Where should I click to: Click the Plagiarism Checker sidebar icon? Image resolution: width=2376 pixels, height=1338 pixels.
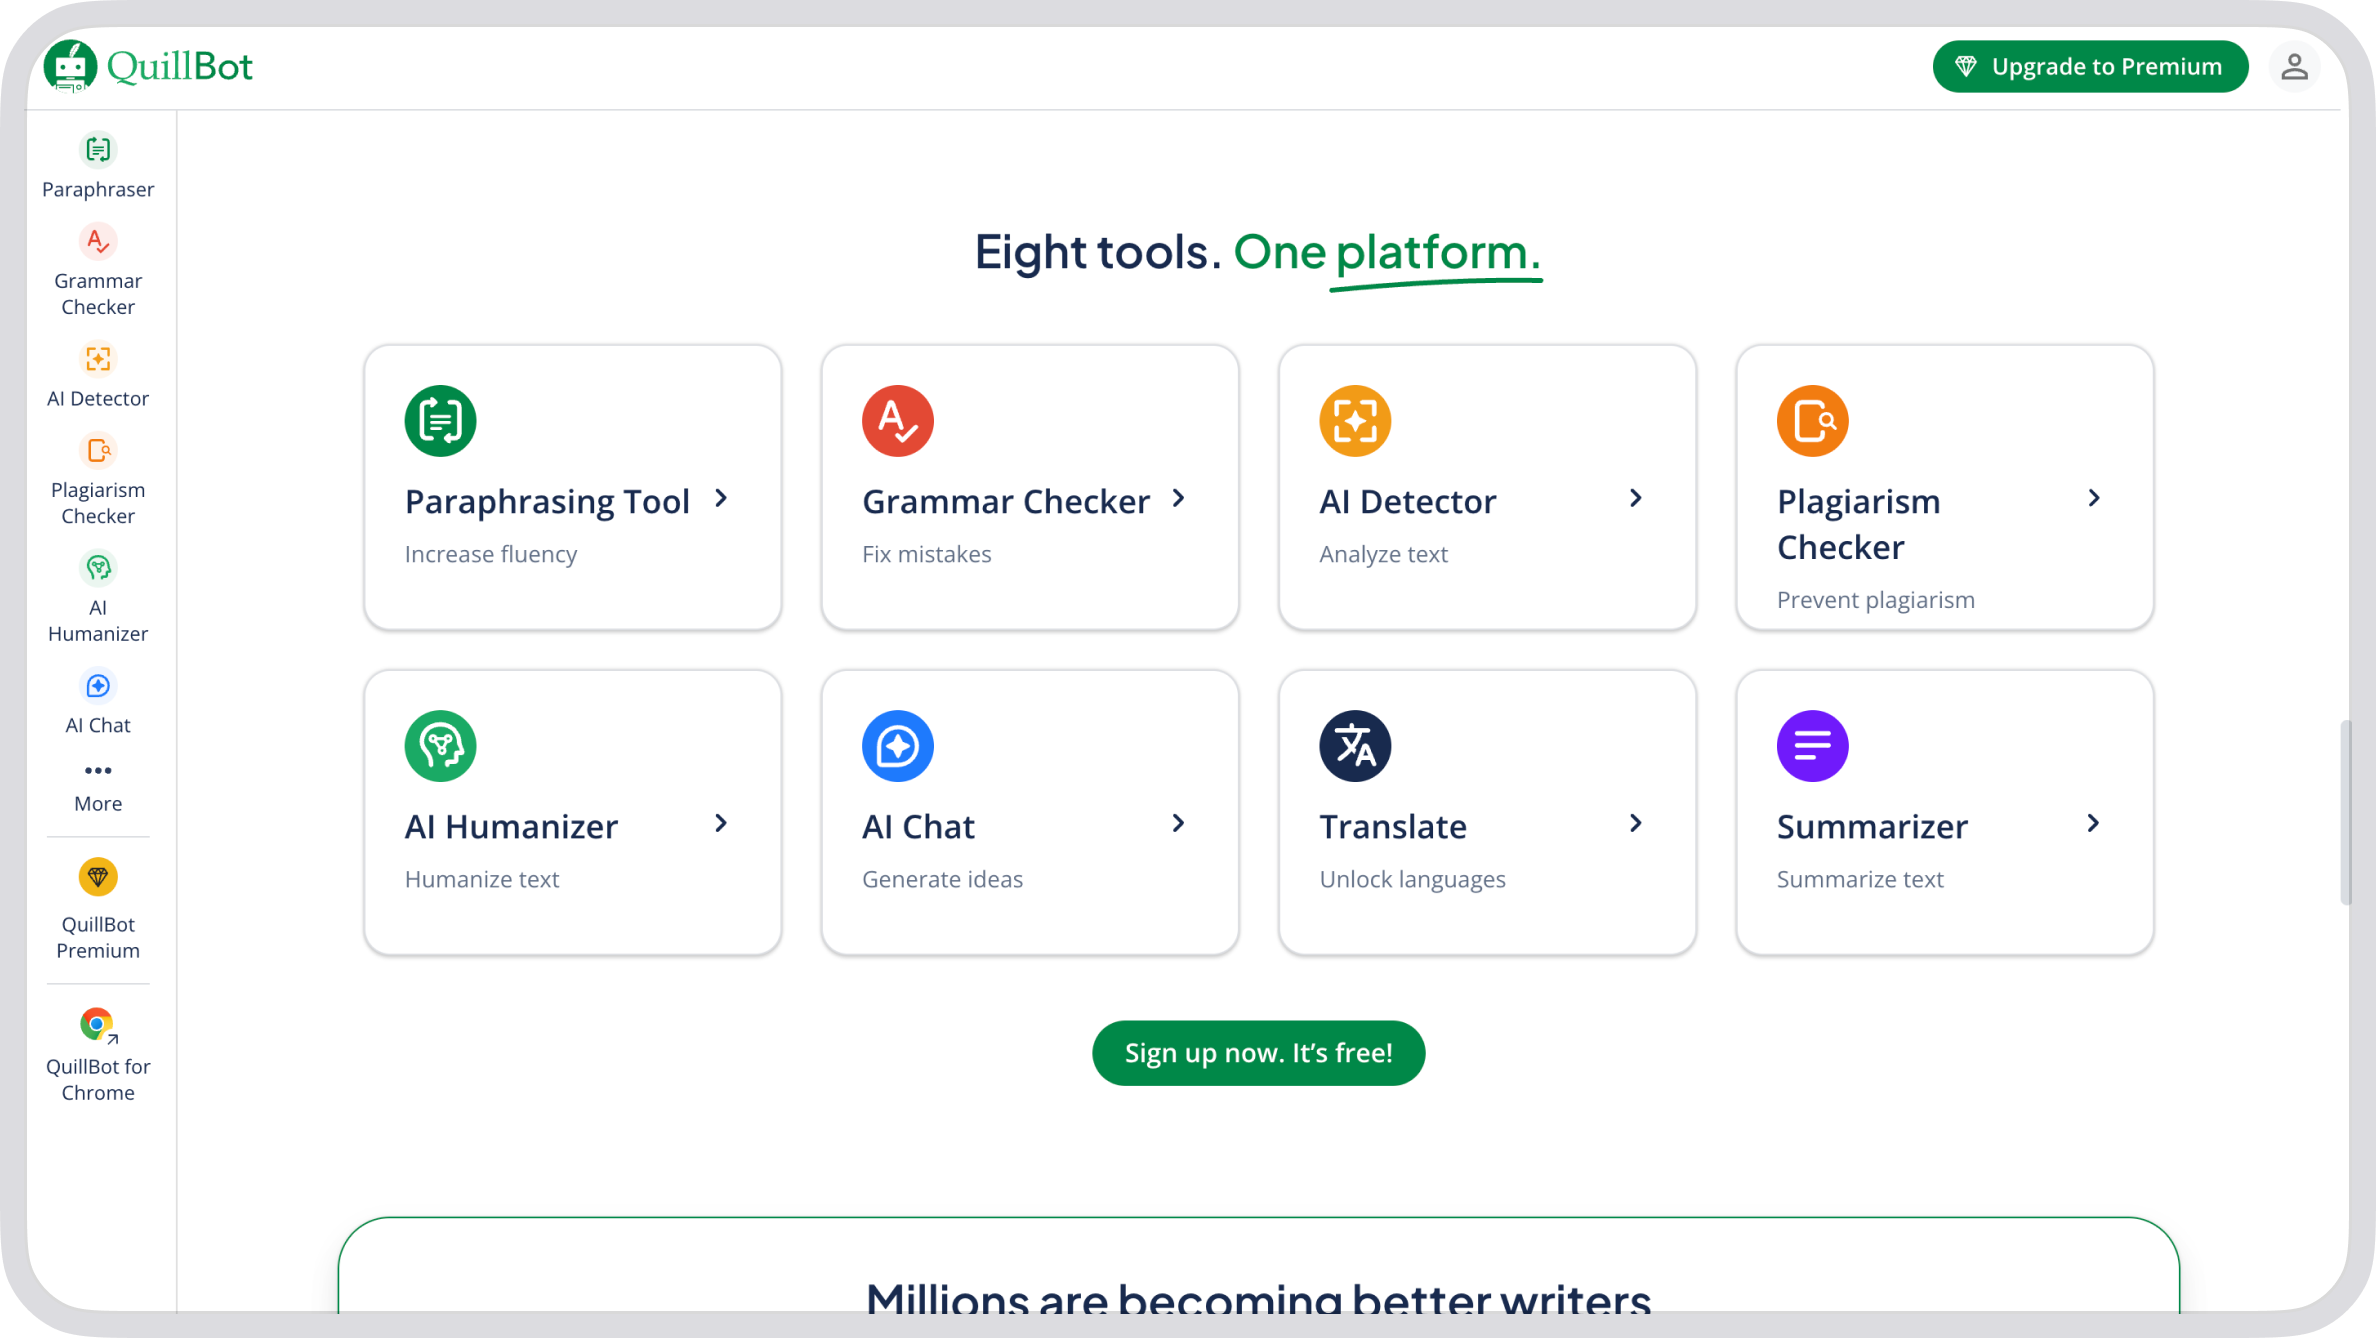(98, 452)
